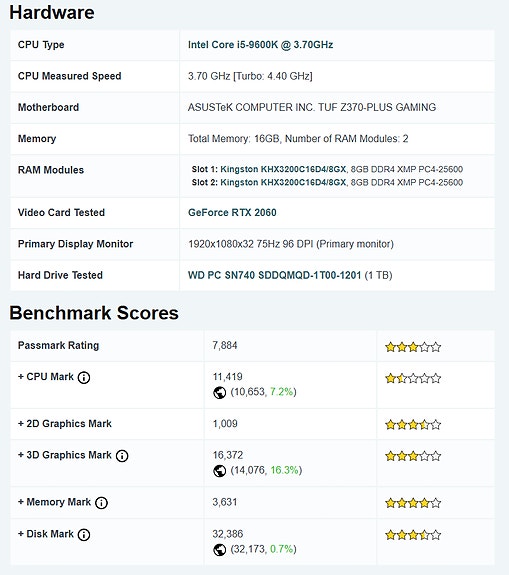The width and height of the screenshot is (509, 575).
Task: Click the info icon beside Memory Mark
Action: (101, 503)
